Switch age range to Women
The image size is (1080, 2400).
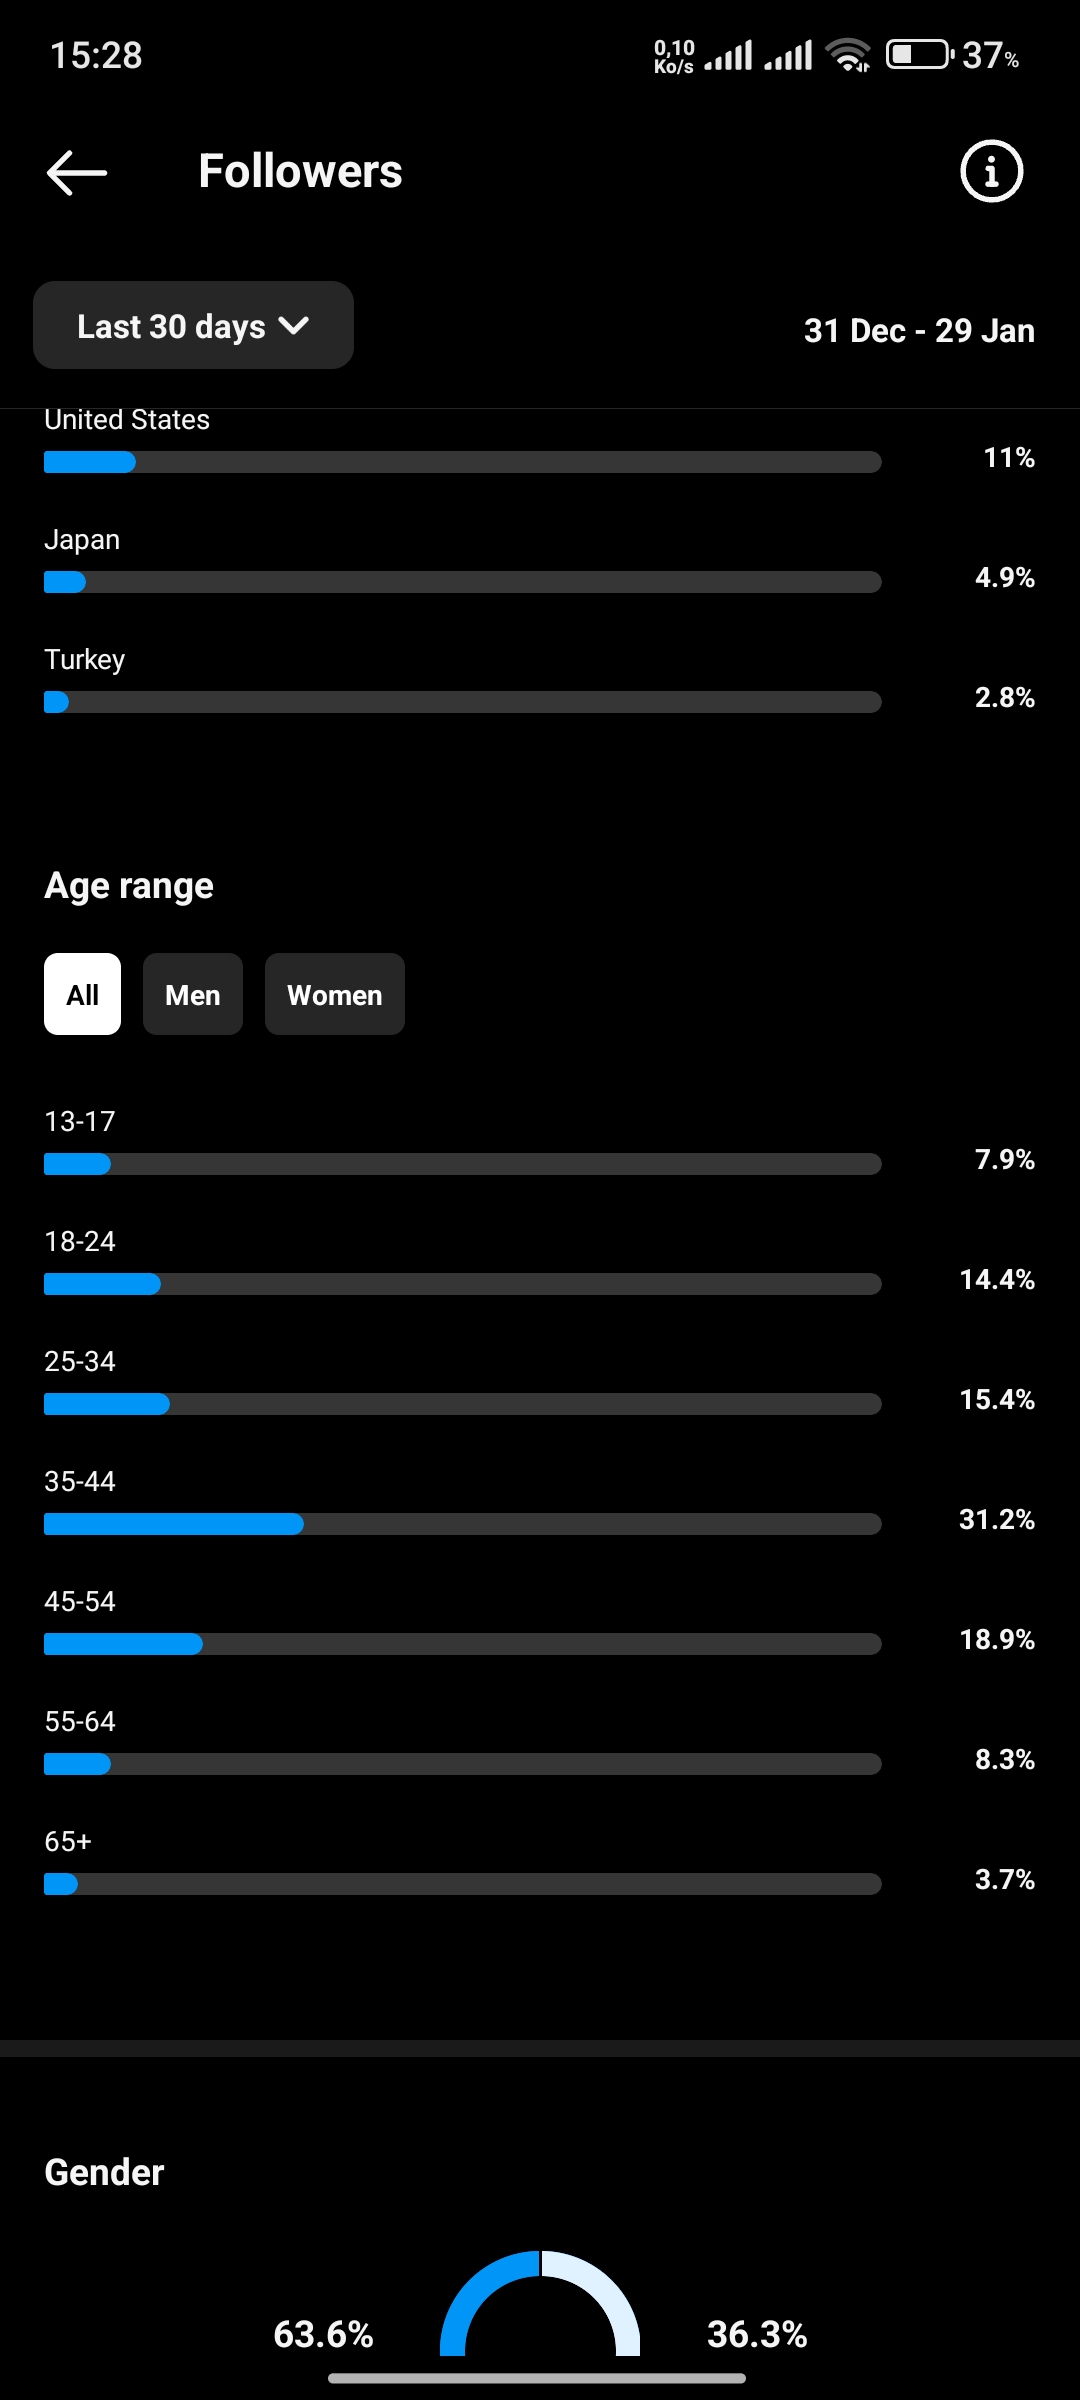click(x=335, y=994)
